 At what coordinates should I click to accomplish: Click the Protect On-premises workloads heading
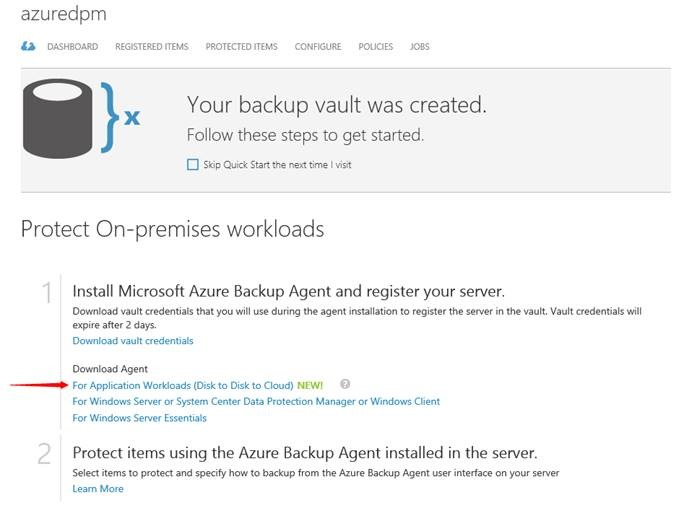point(172,229)
